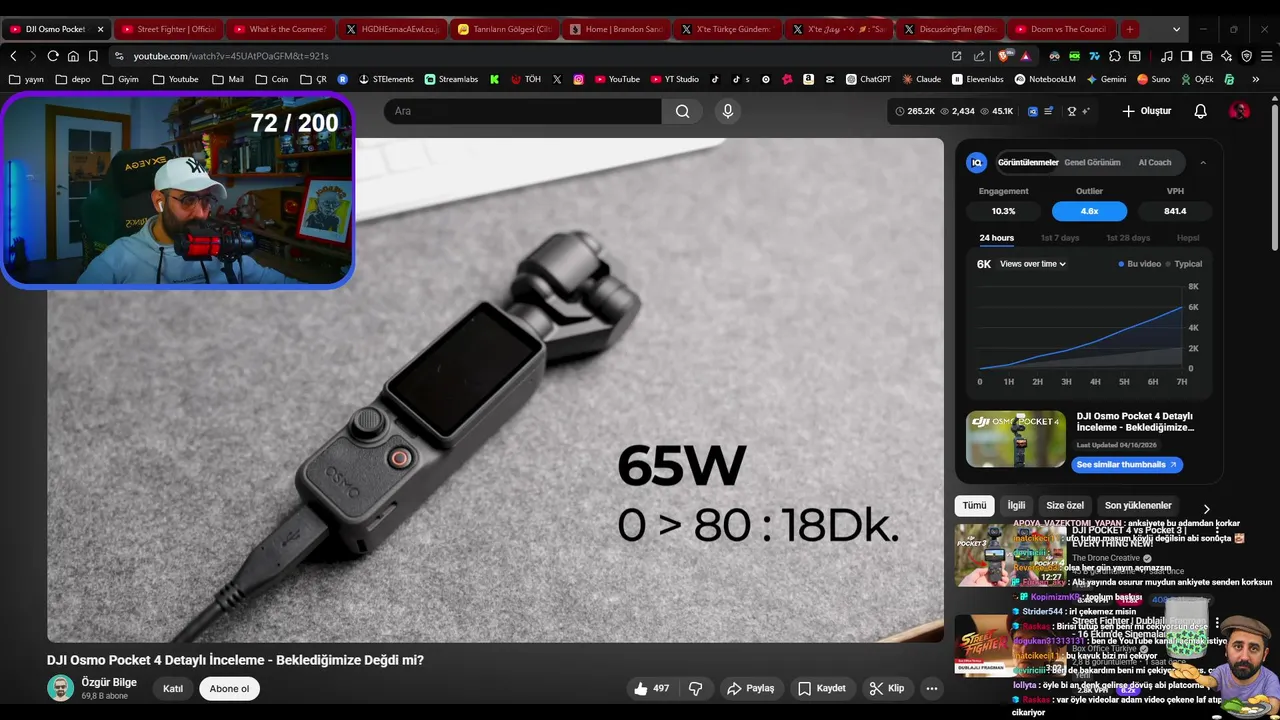The image size is (1280, 720).
Task: Toggle the Son yüklenenler filter chip
Action: pos(1138,505)
